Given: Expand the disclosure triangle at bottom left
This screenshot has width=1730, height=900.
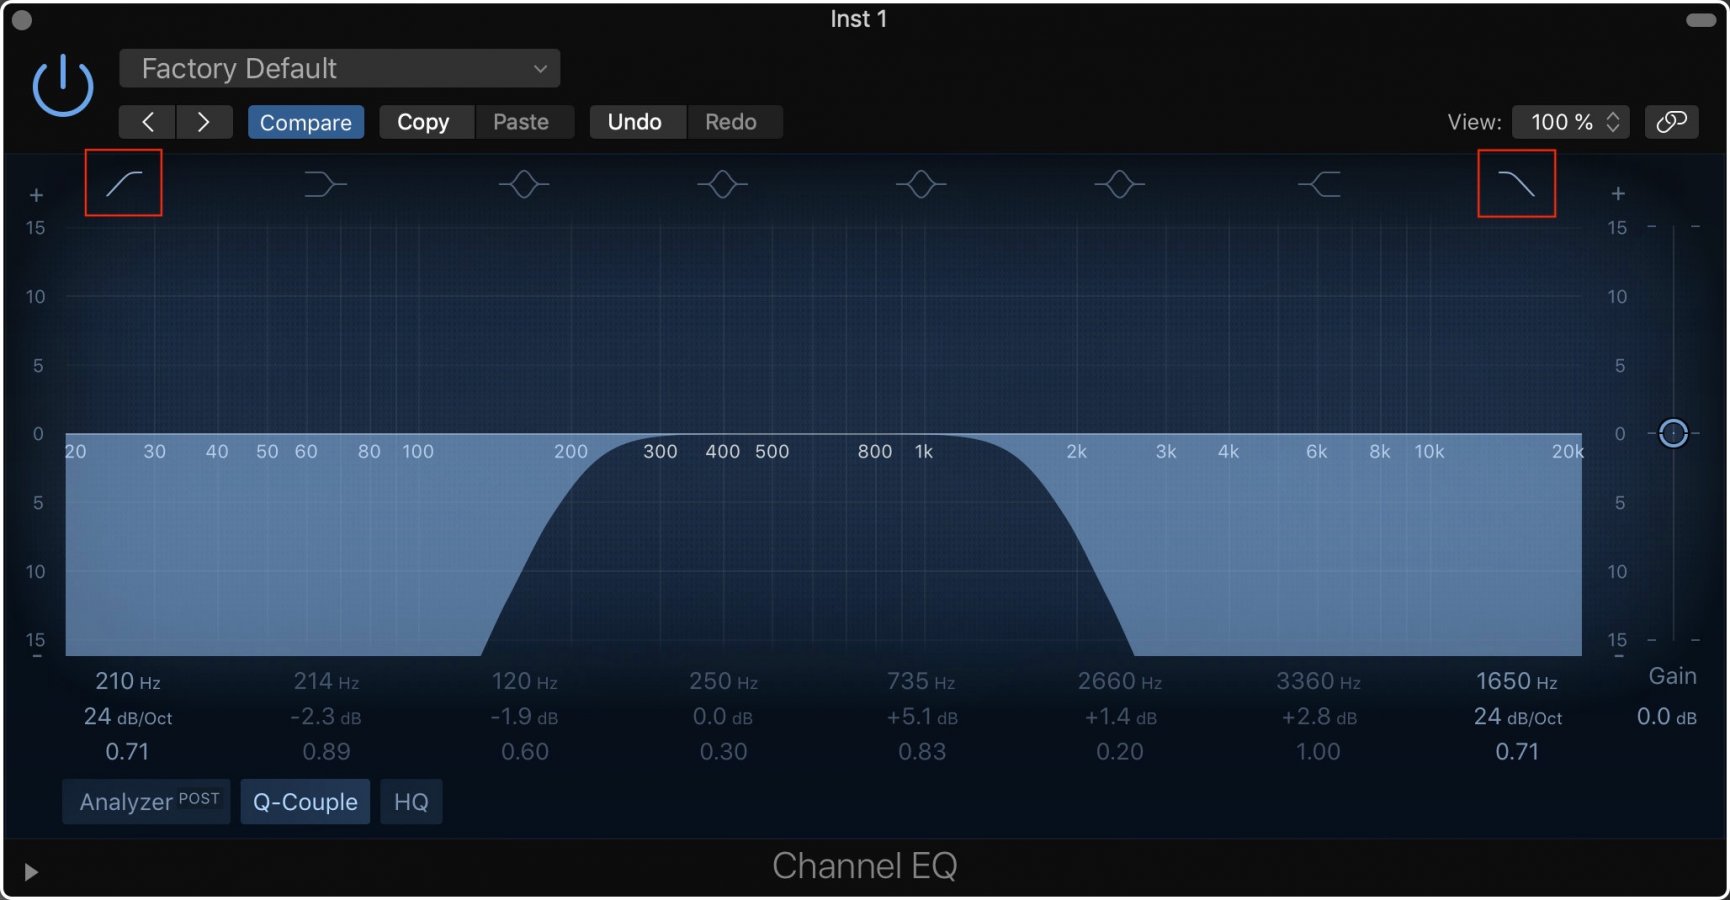Looking at the screenshot, I should 30,871.
